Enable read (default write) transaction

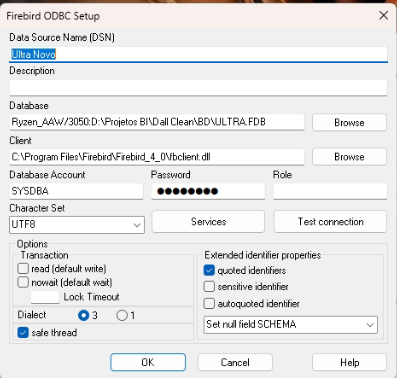pos(23,268)
